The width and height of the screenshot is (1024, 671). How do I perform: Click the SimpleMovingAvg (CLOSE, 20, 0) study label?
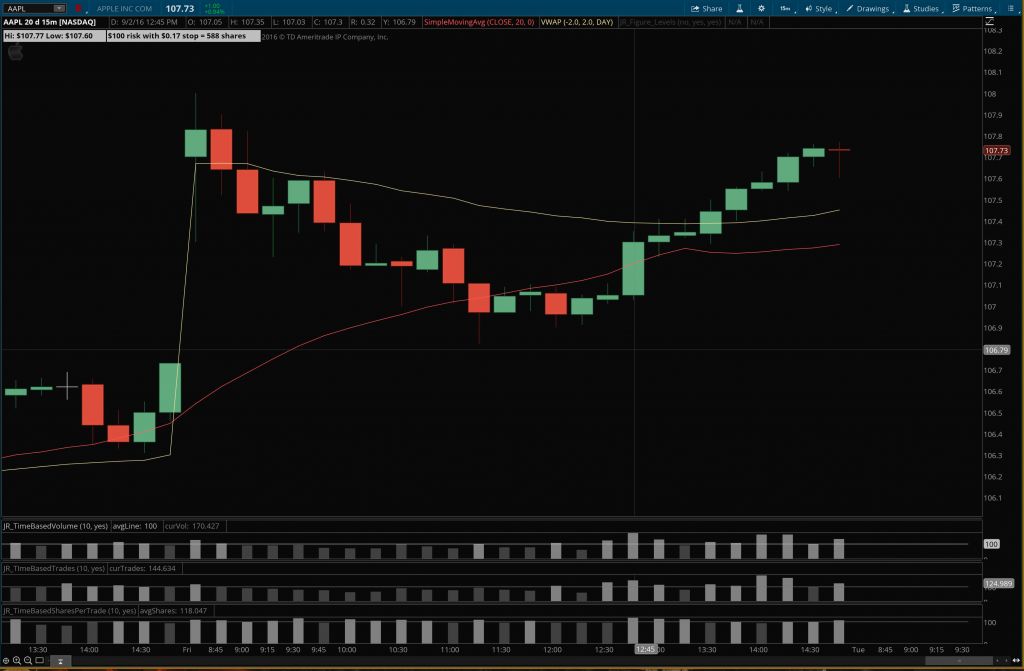click(479, 22)
